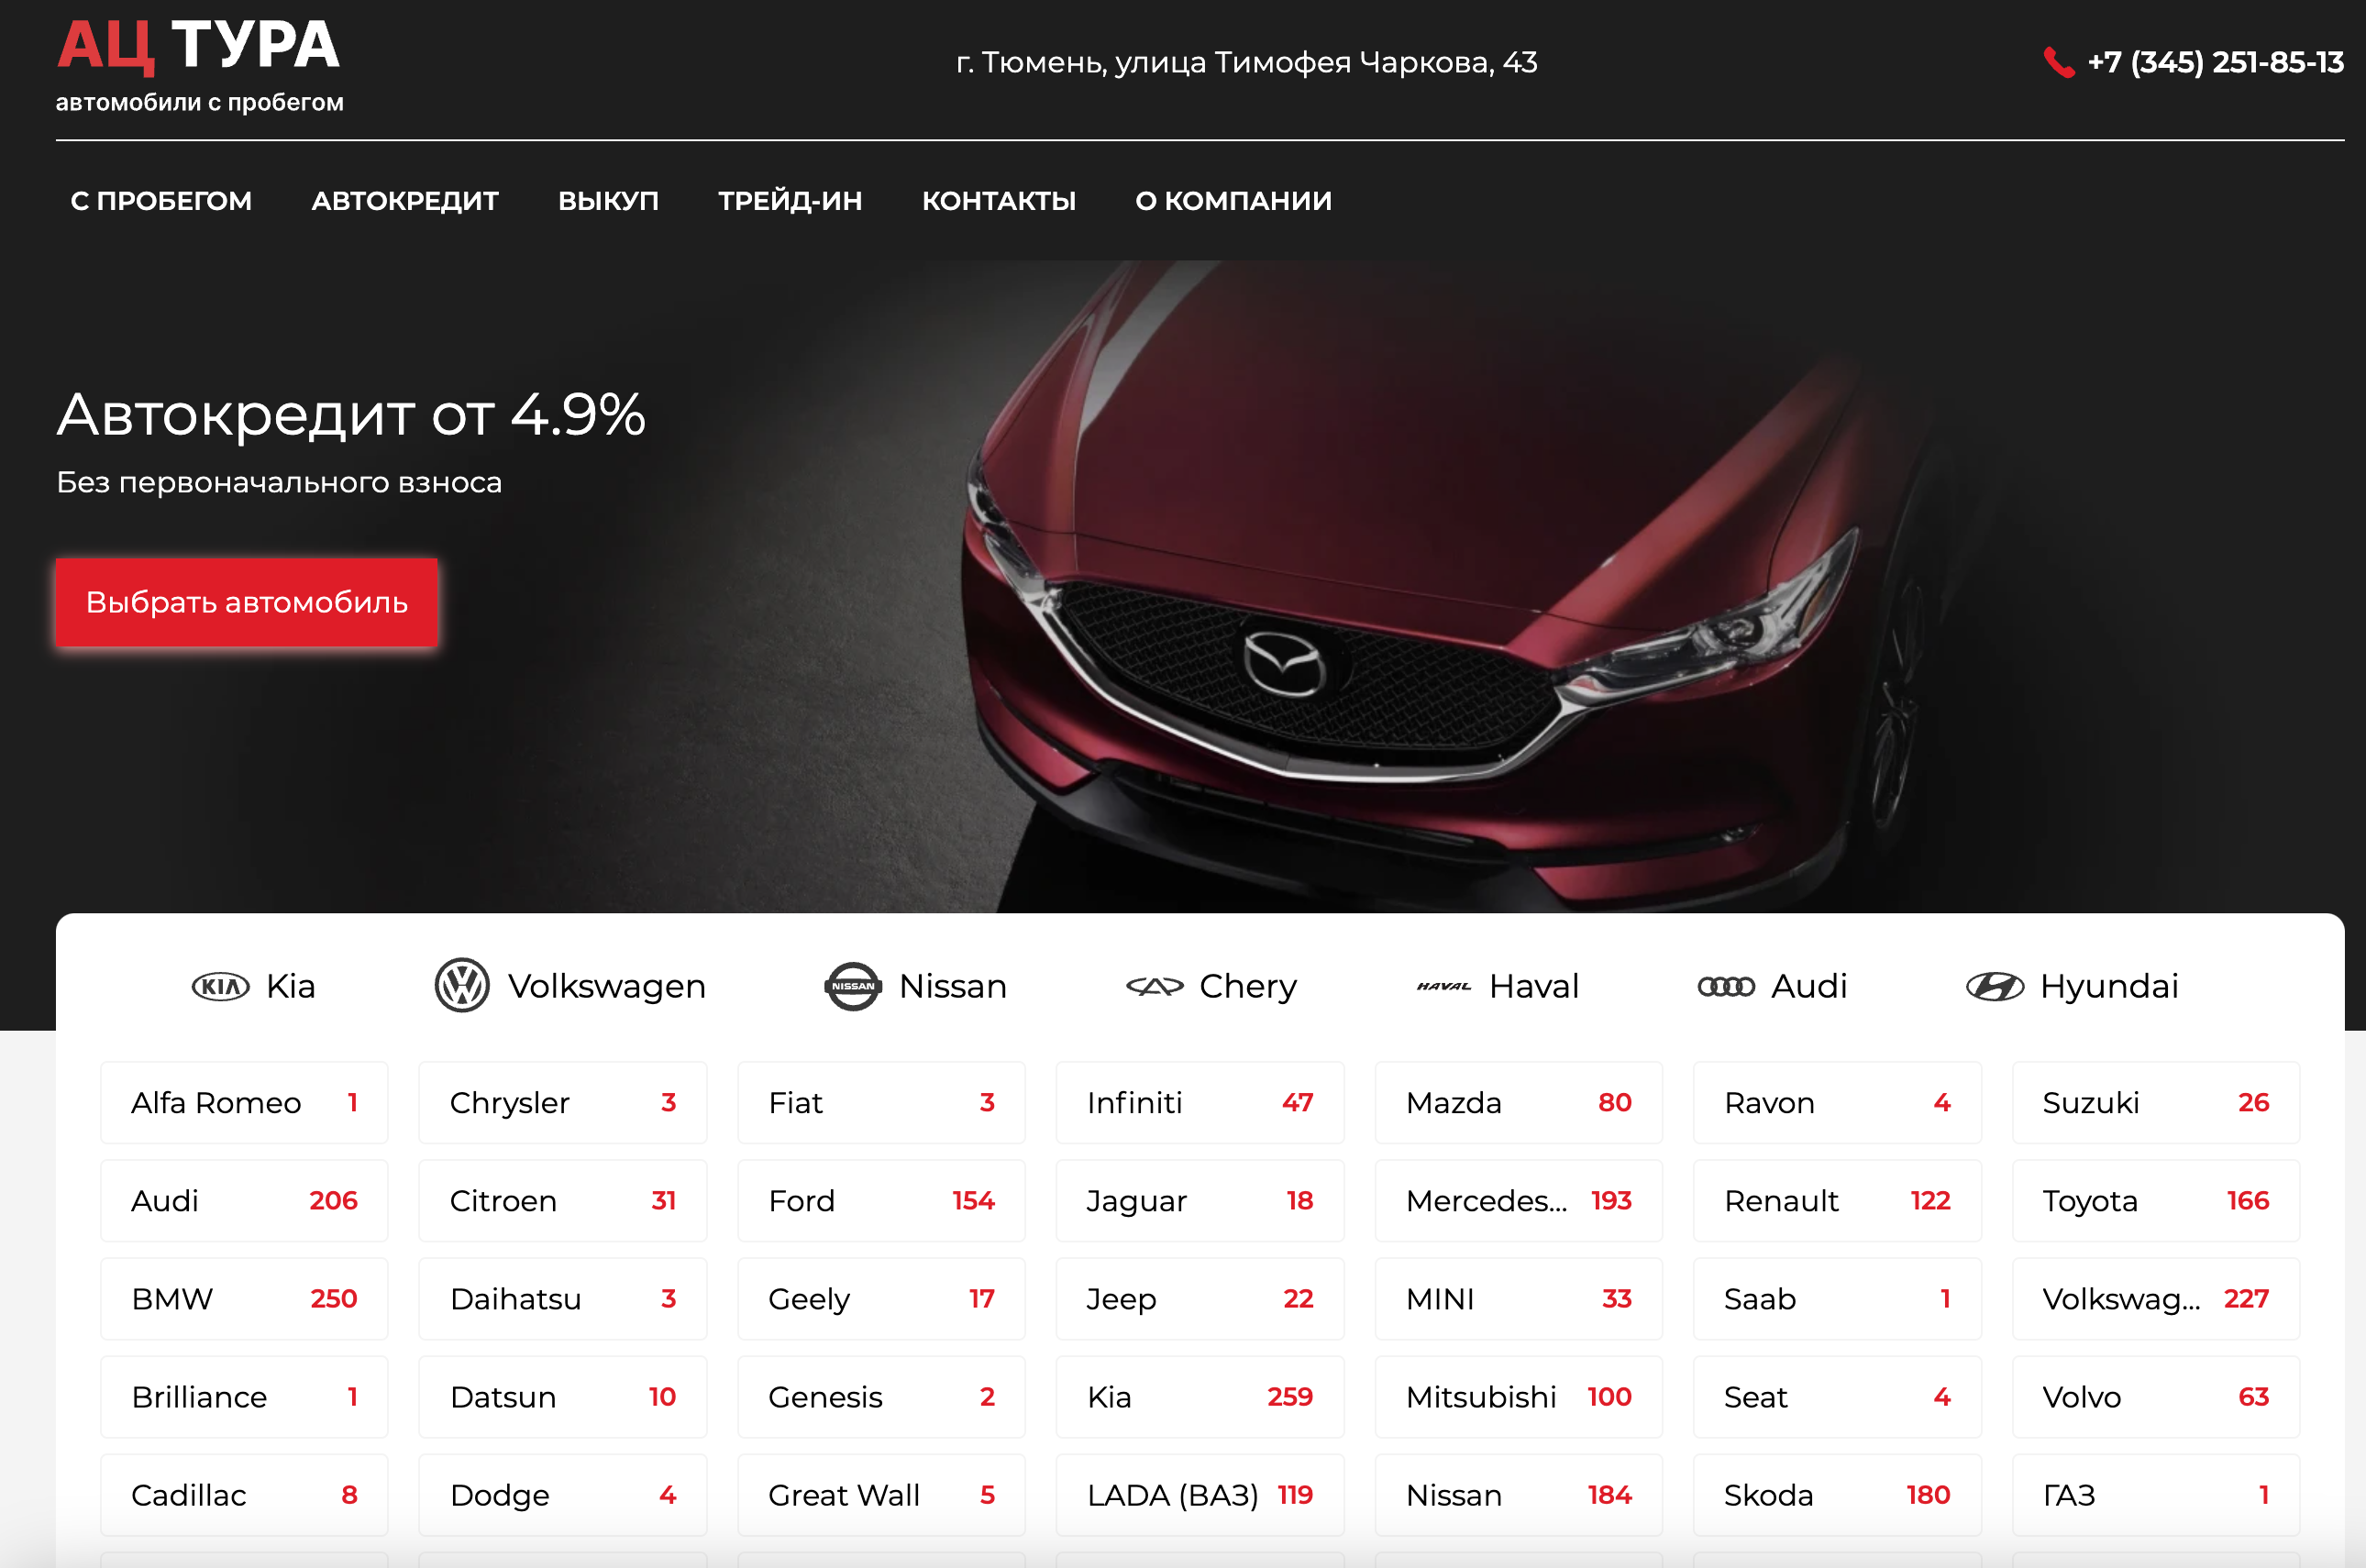This screenshot has width=2366, height=1568.
Task: Select the LADA (ВАЗ) brand tile
Action: point(1200,1494)
